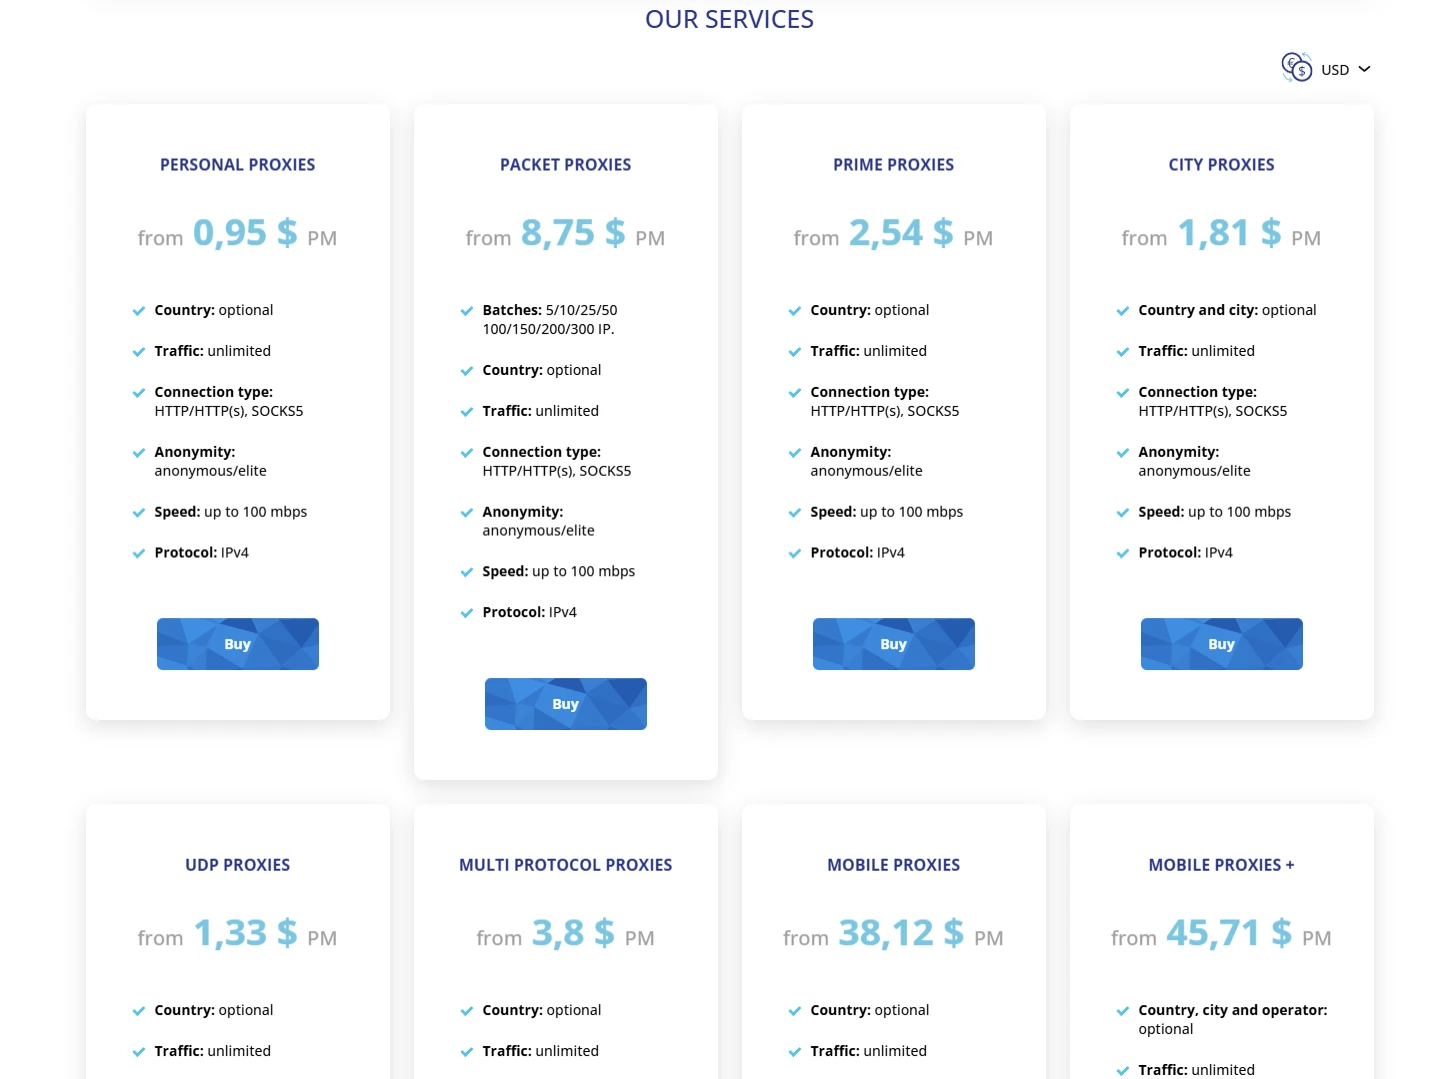
Task: Open the CITY PROXIES heading
Action: tap(1221, 165)
